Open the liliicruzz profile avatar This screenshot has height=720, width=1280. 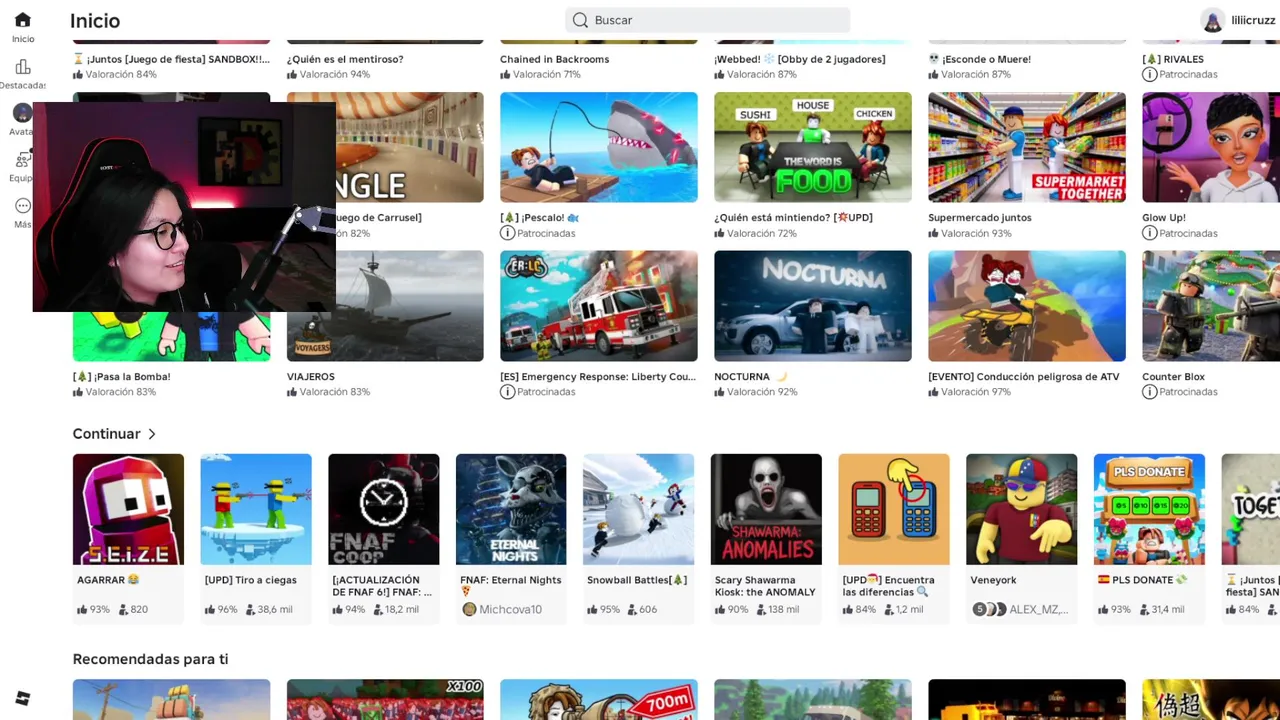(1212, 20)
